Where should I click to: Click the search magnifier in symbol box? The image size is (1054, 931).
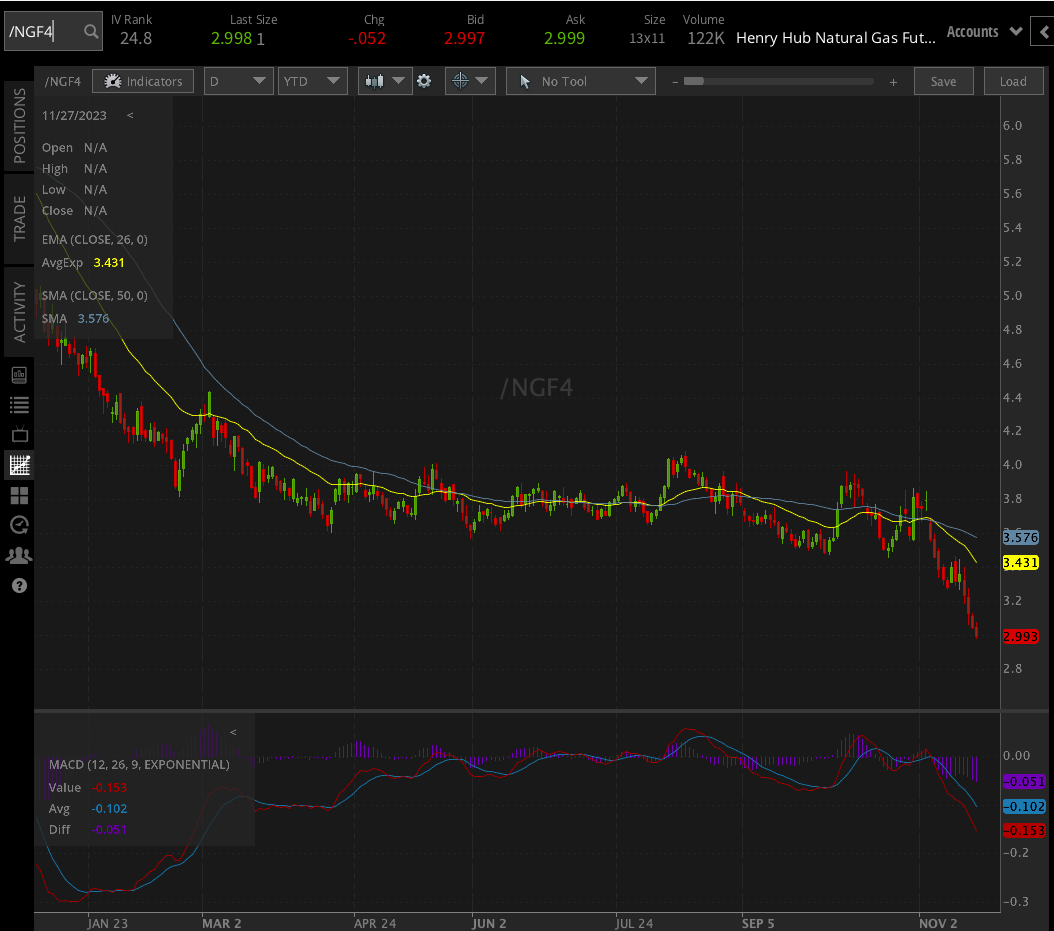[91, 32]
